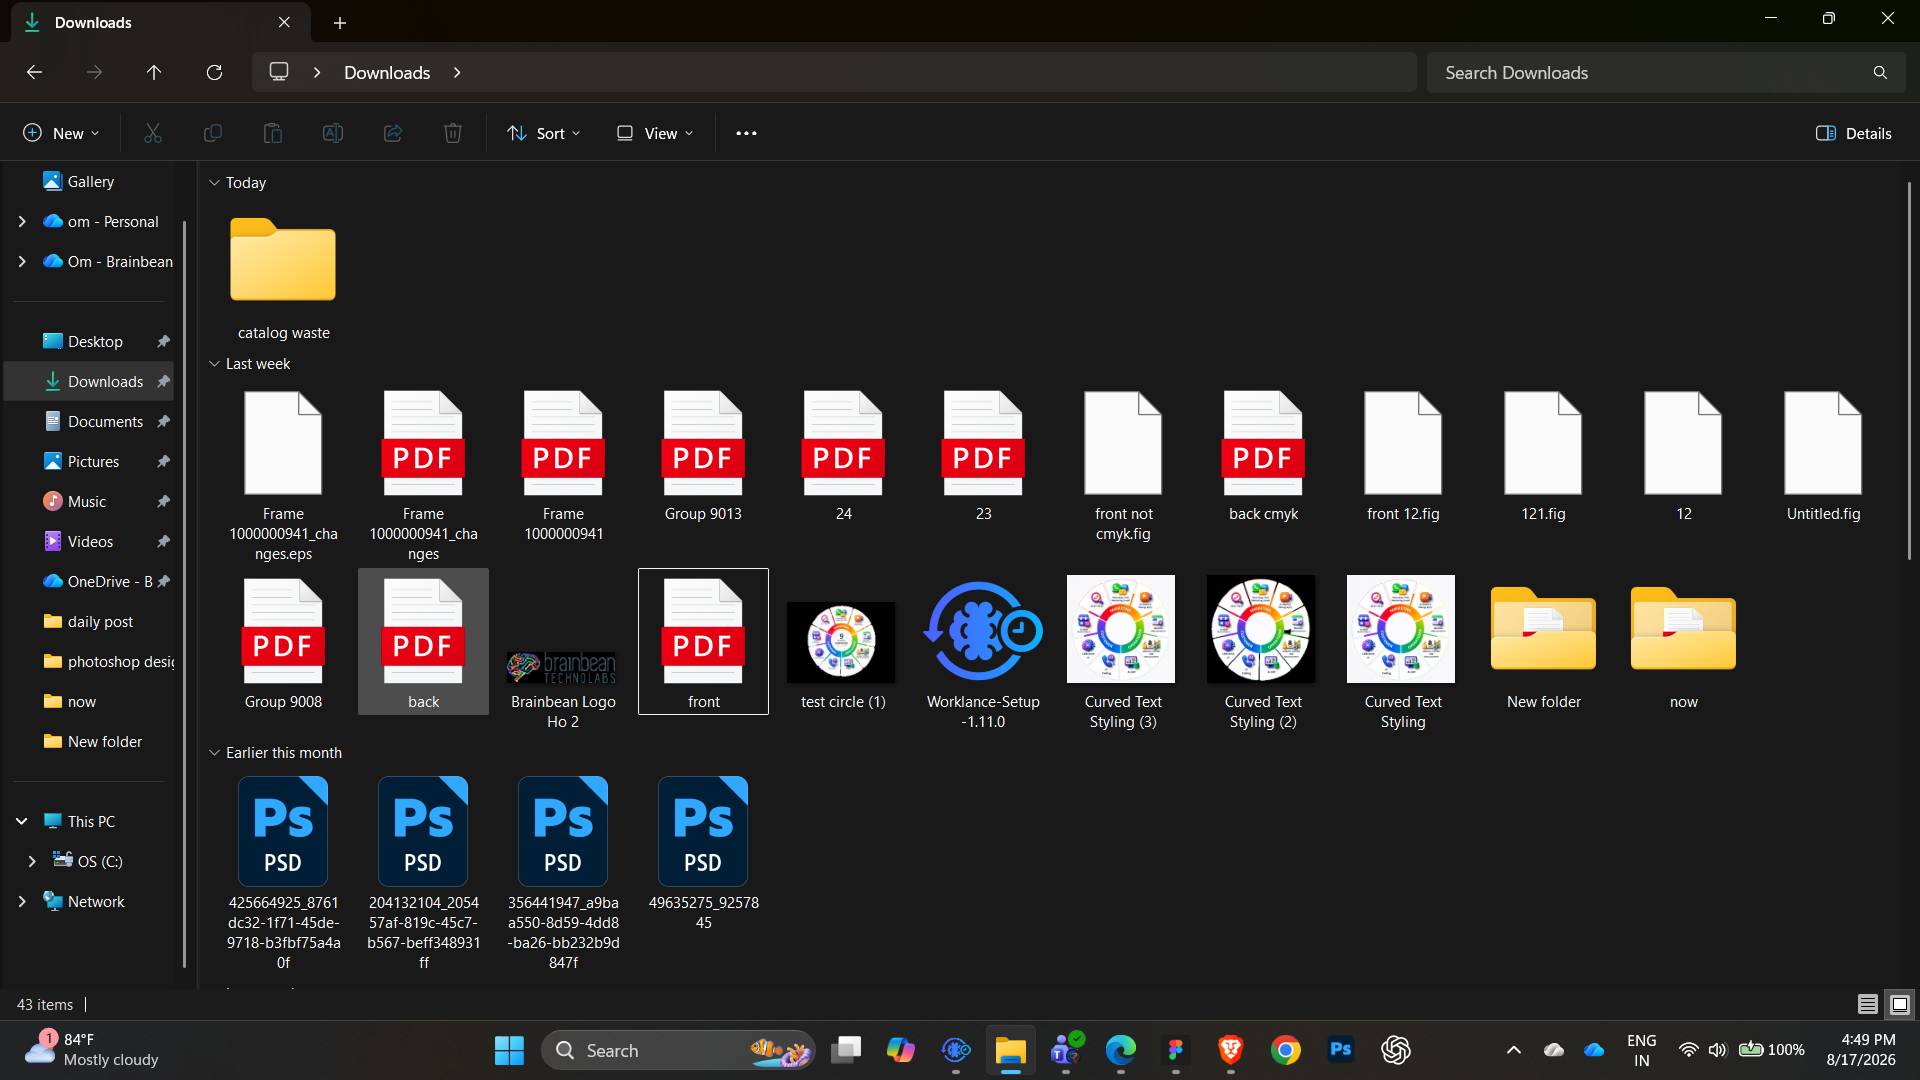The width and height of the screenshot is (1920, 1080).
Task: Open Photoshop from the taskbar
Action: [1341, 1050]
